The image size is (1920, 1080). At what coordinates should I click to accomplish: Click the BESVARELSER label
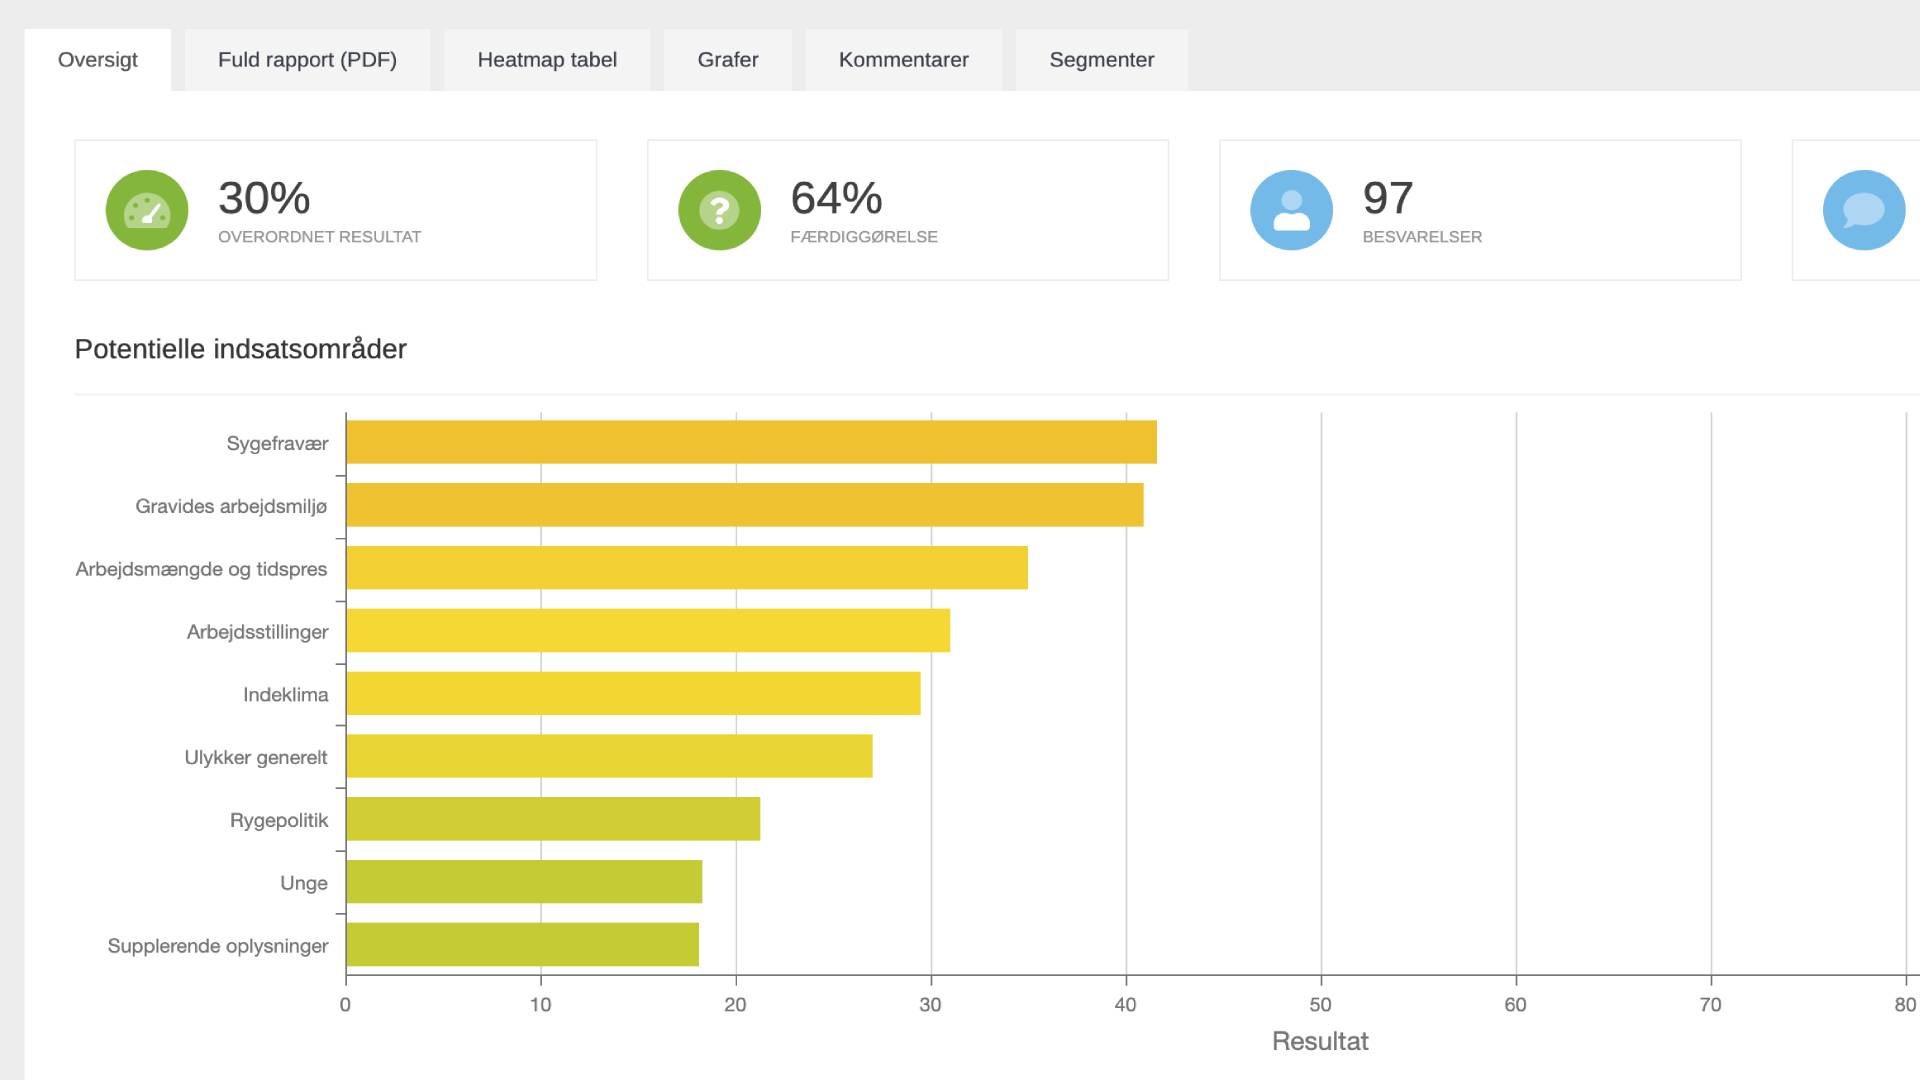1422,237
